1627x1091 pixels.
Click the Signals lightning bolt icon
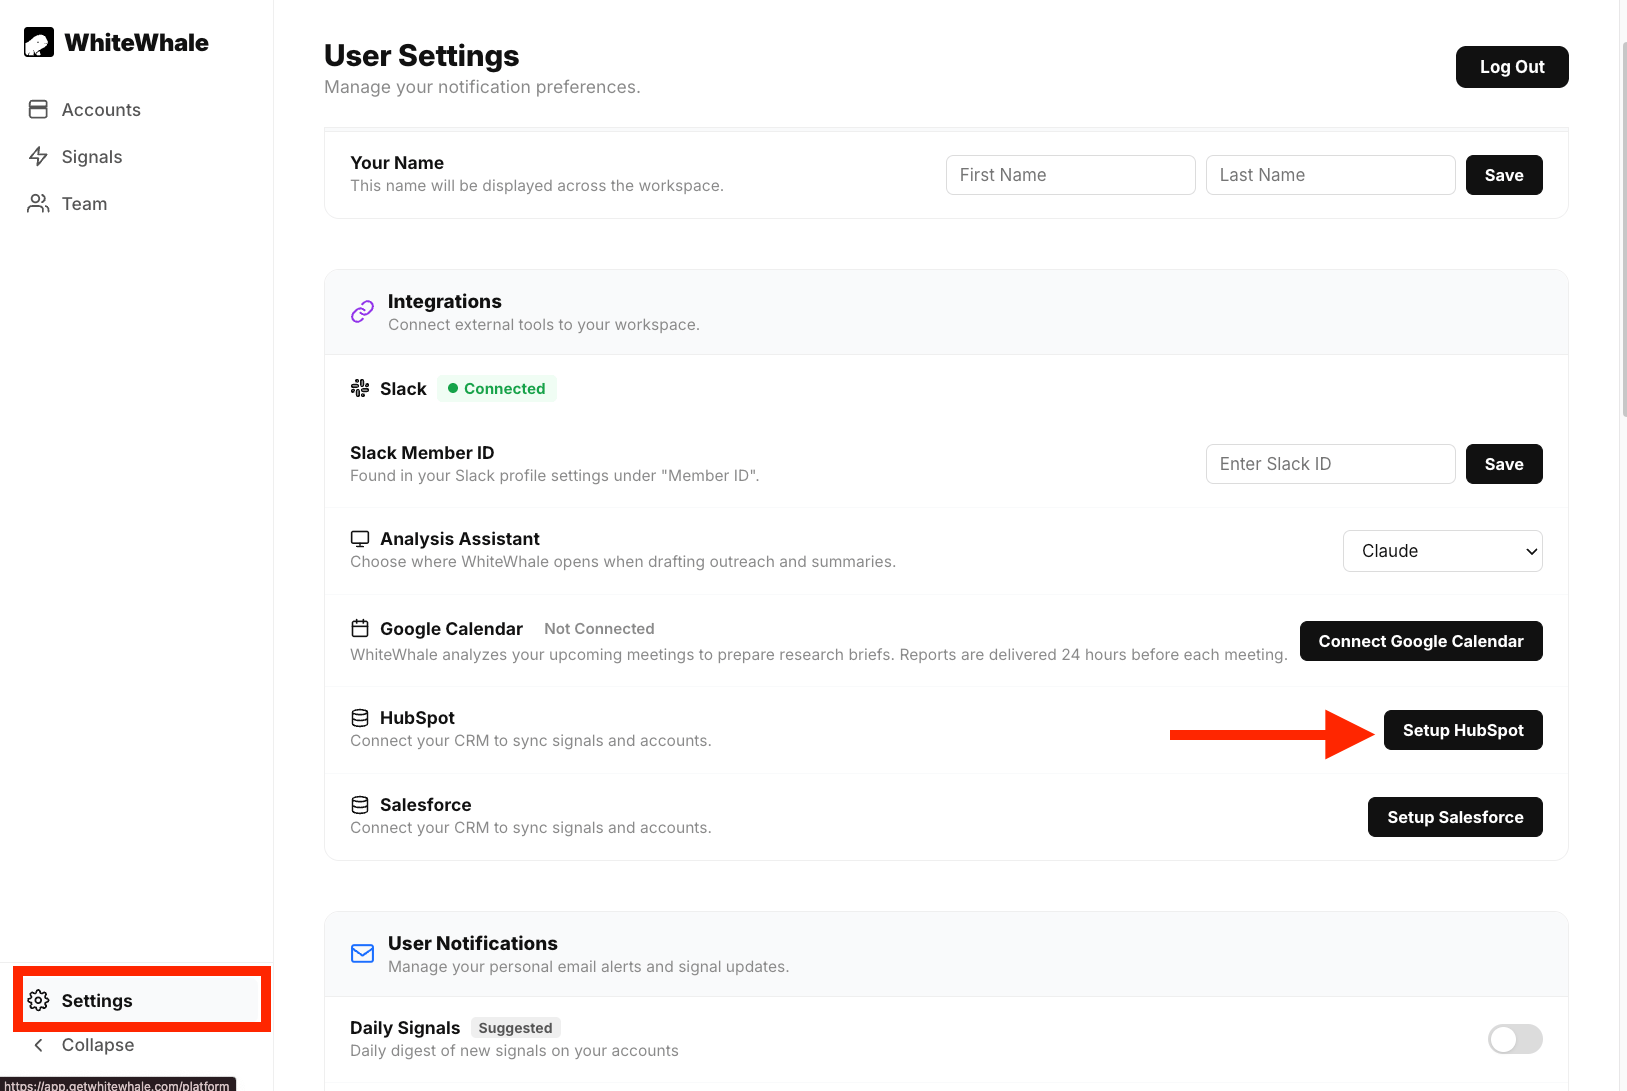pos(39,156)
